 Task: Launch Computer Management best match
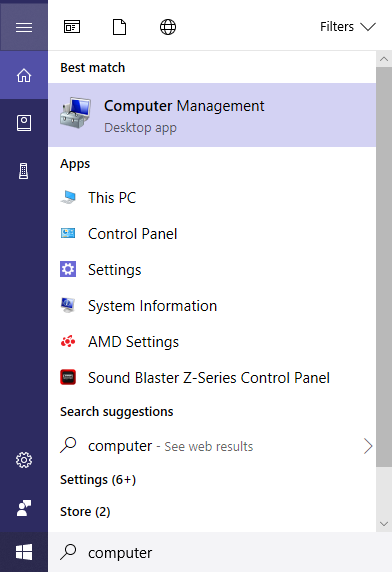(x=212, y=115)
